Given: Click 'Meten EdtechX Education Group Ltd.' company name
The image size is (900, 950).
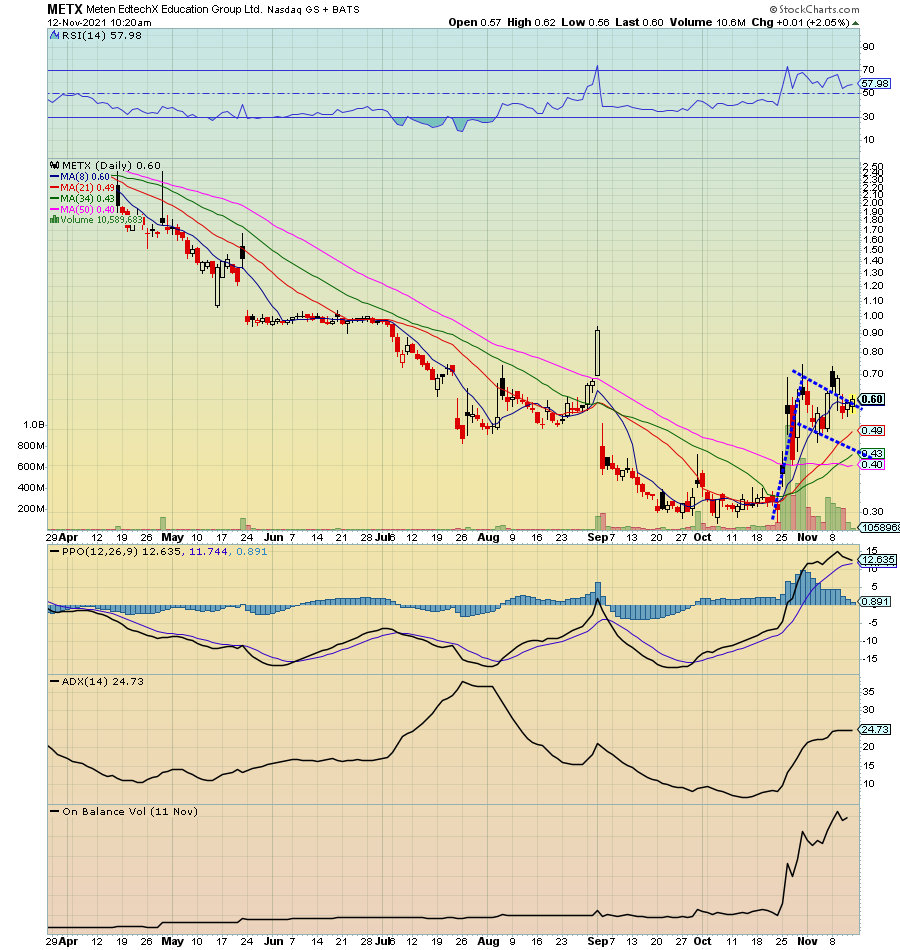Looking at the screenshot, I should 175,10.
